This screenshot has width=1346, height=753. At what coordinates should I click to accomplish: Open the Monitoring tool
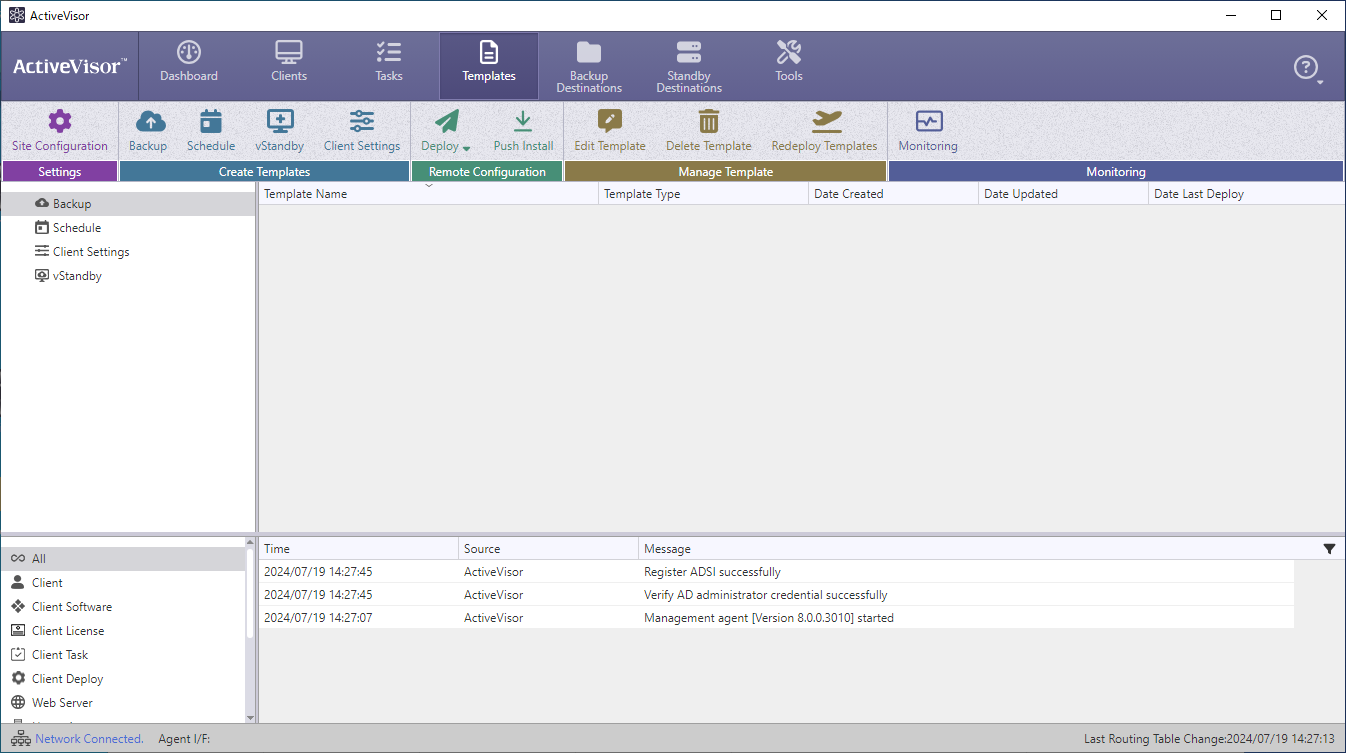(x=928, y=131)
